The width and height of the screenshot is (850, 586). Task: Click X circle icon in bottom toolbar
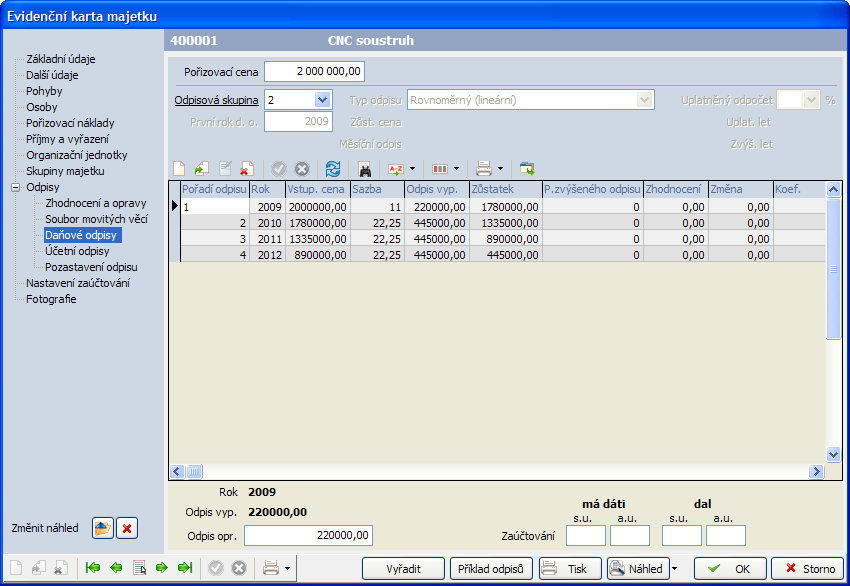click(x=239, y=568)
